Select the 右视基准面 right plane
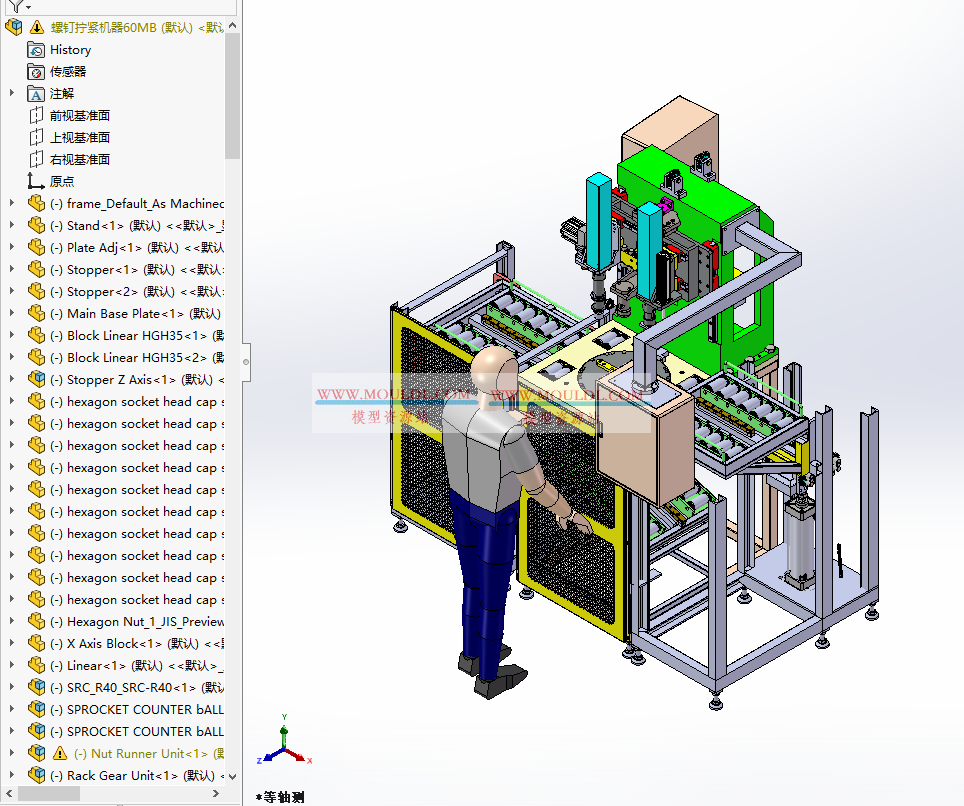Image resolution: width=964 pixels, height=806 pixels. pyautogui.click(x=80, y=159)
